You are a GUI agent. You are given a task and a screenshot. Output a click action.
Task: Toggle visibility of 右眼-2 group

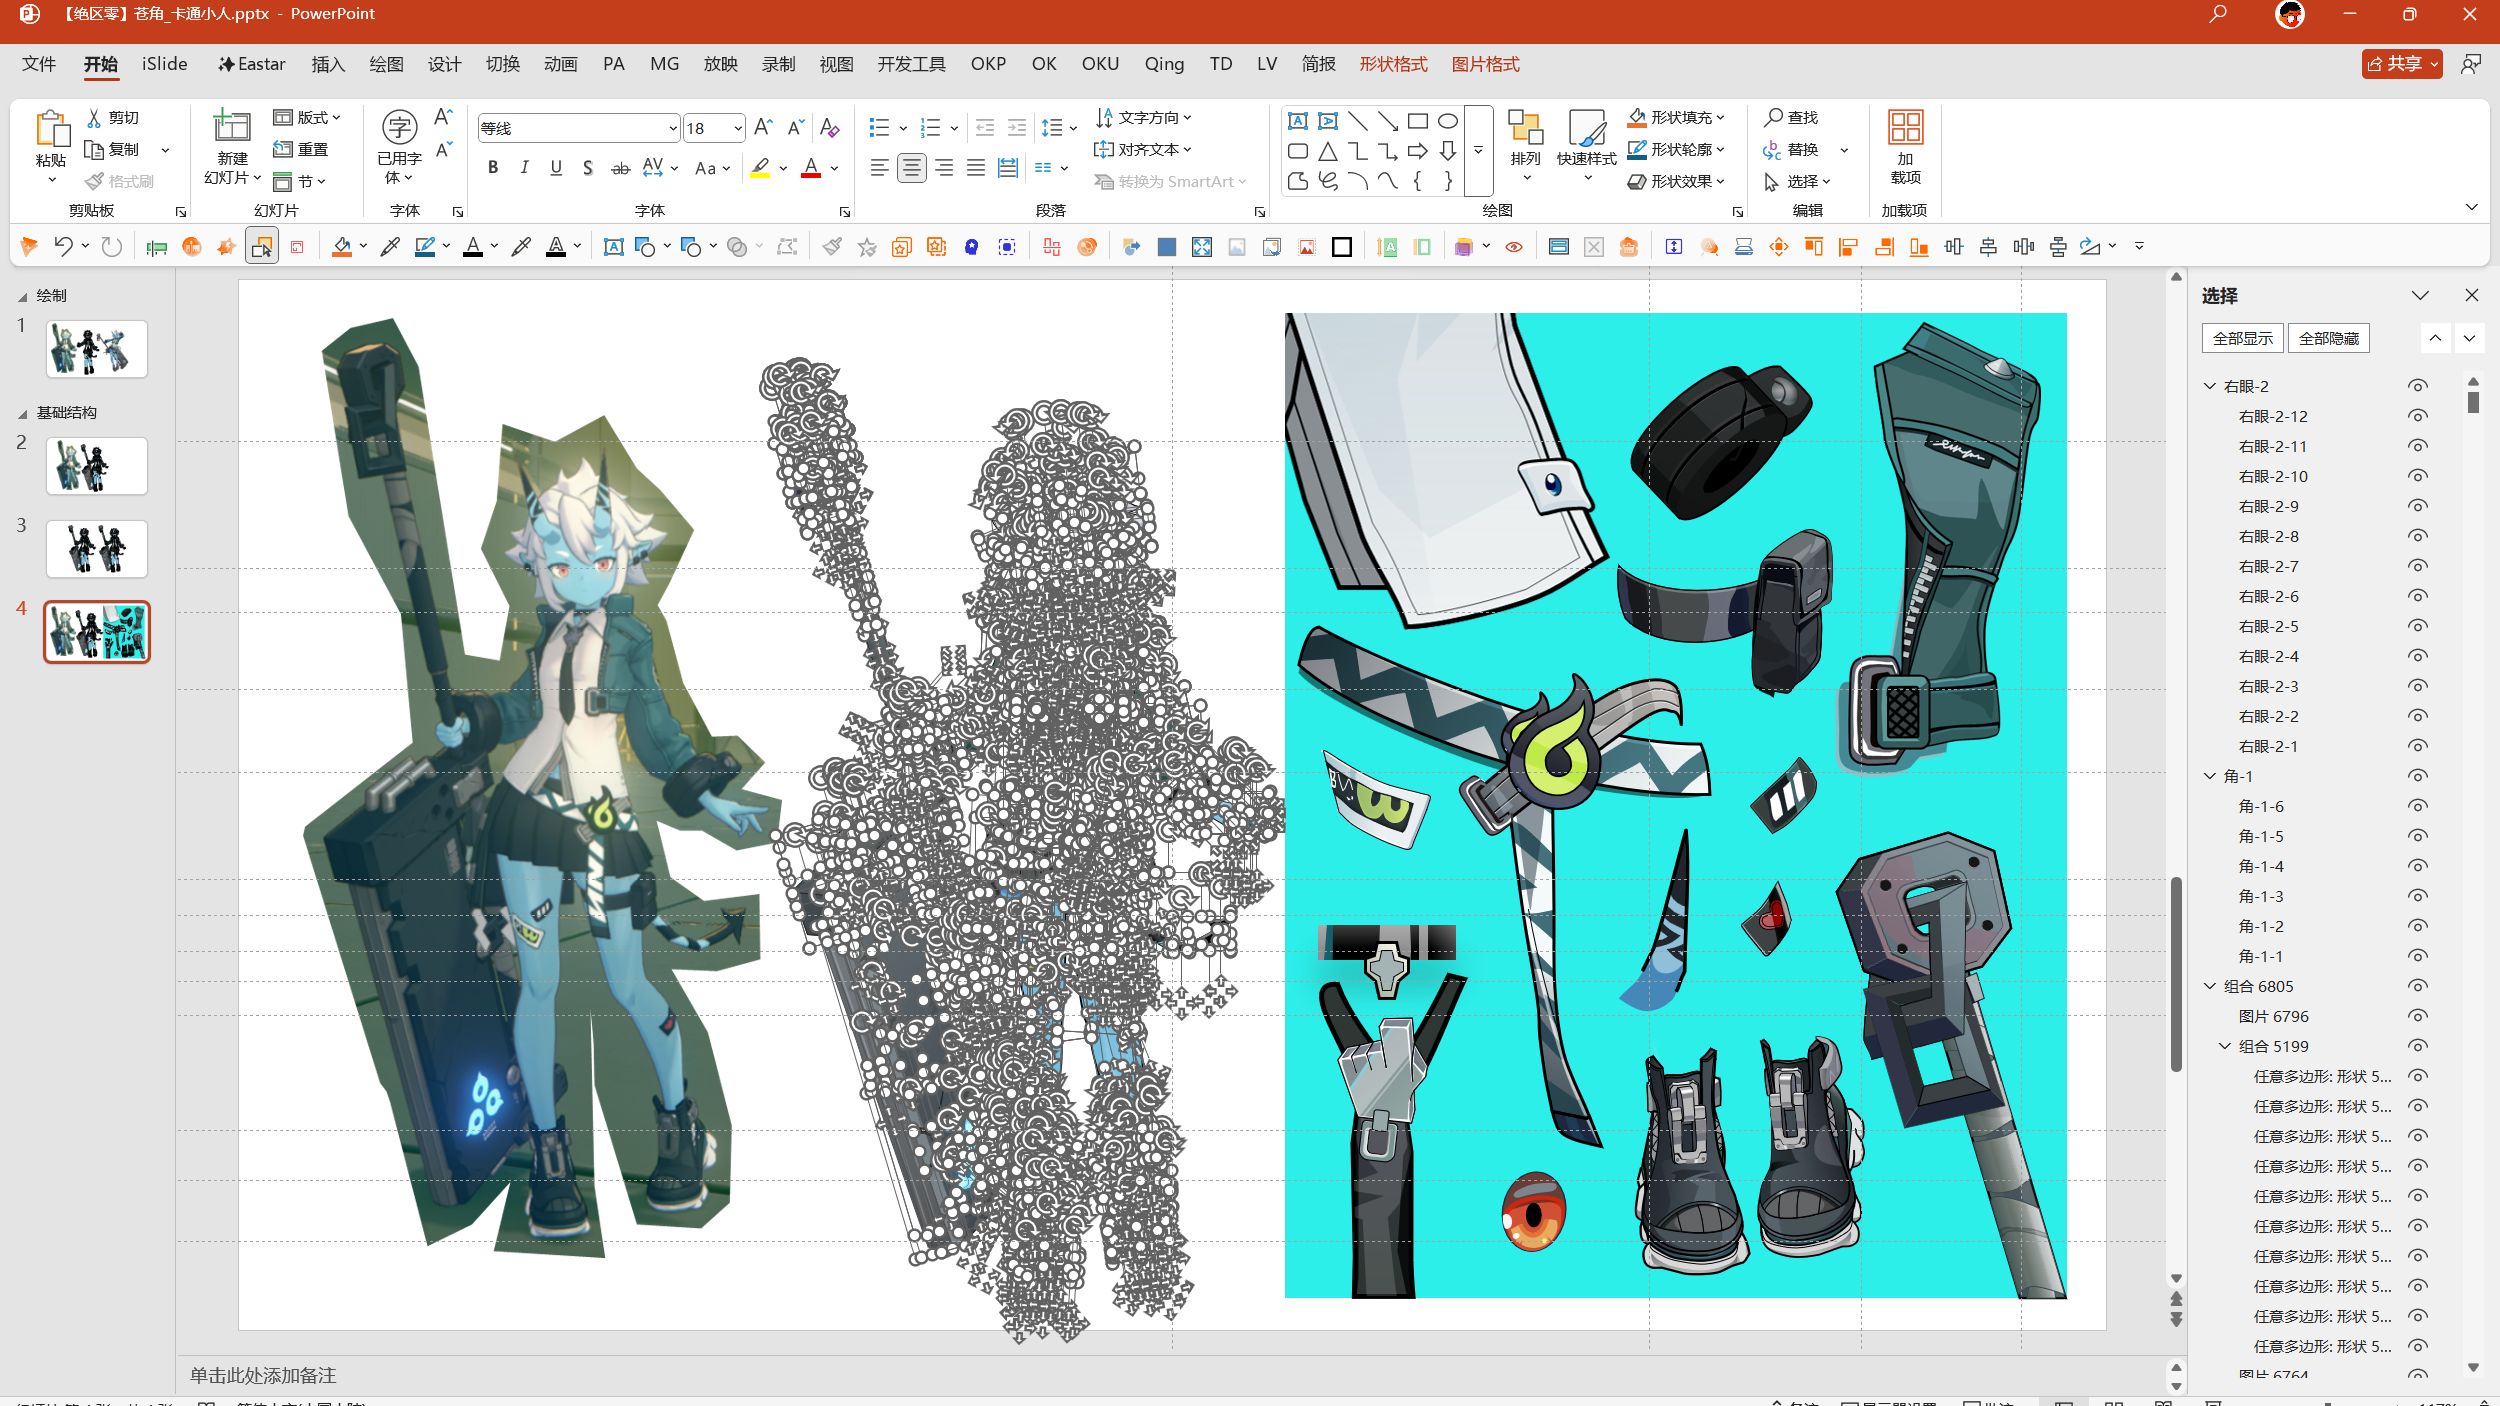tap(2418, 386)
